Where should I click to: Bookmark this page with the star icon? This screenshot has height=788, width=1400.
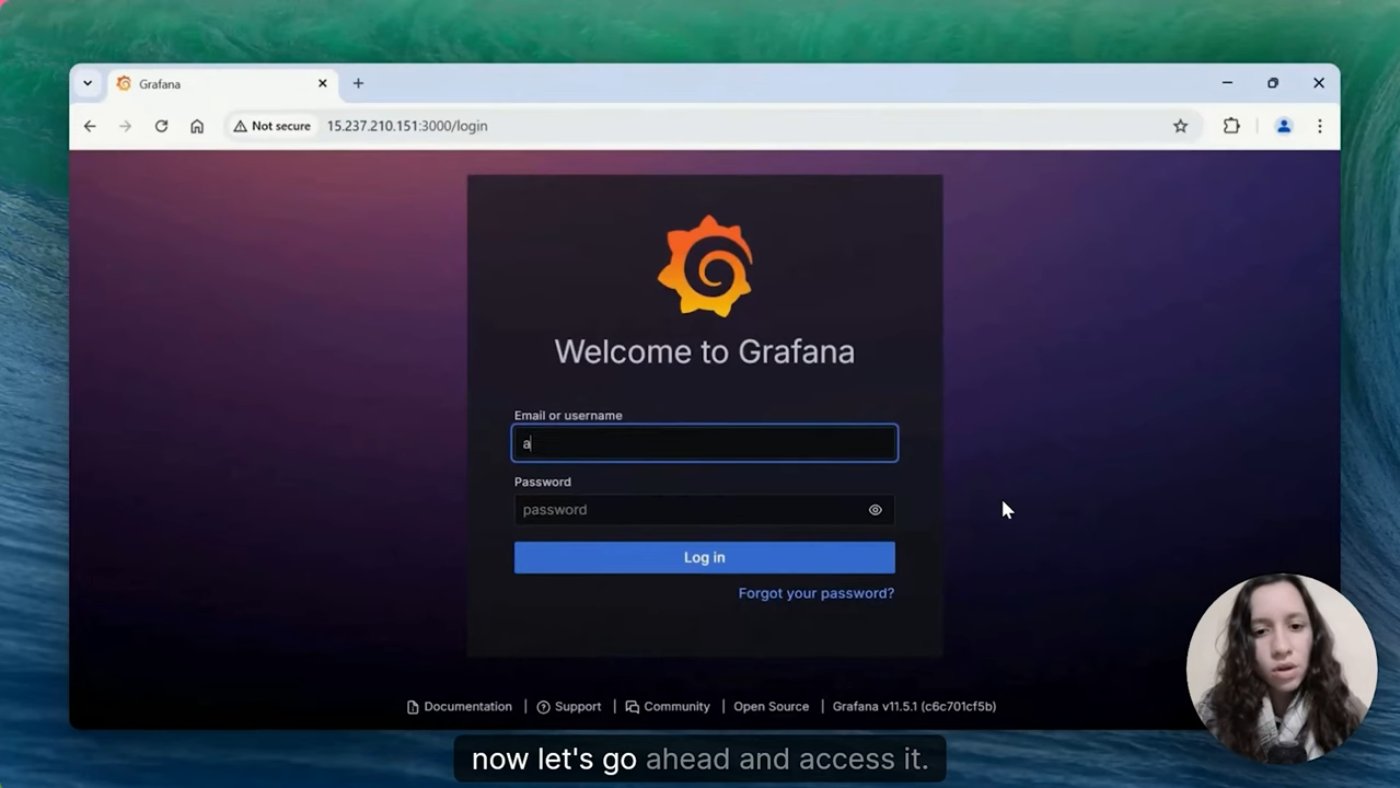point(1180,126)
